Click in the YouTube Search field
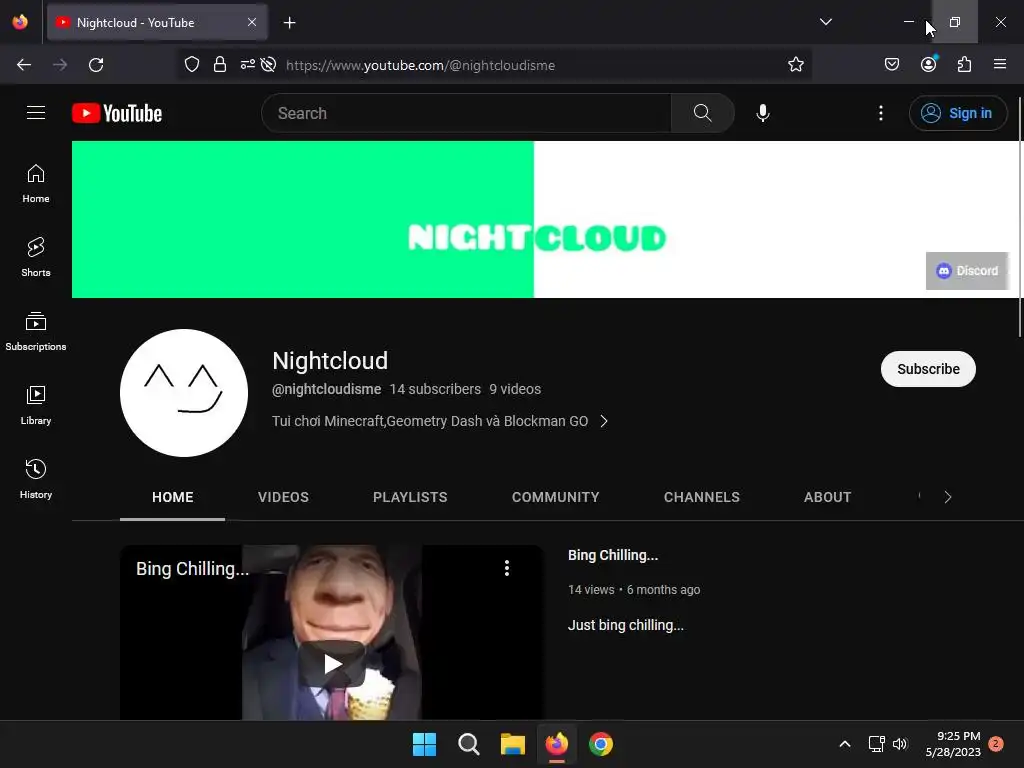The width and height of the screenshot is (1024, 768). [466, 113]
